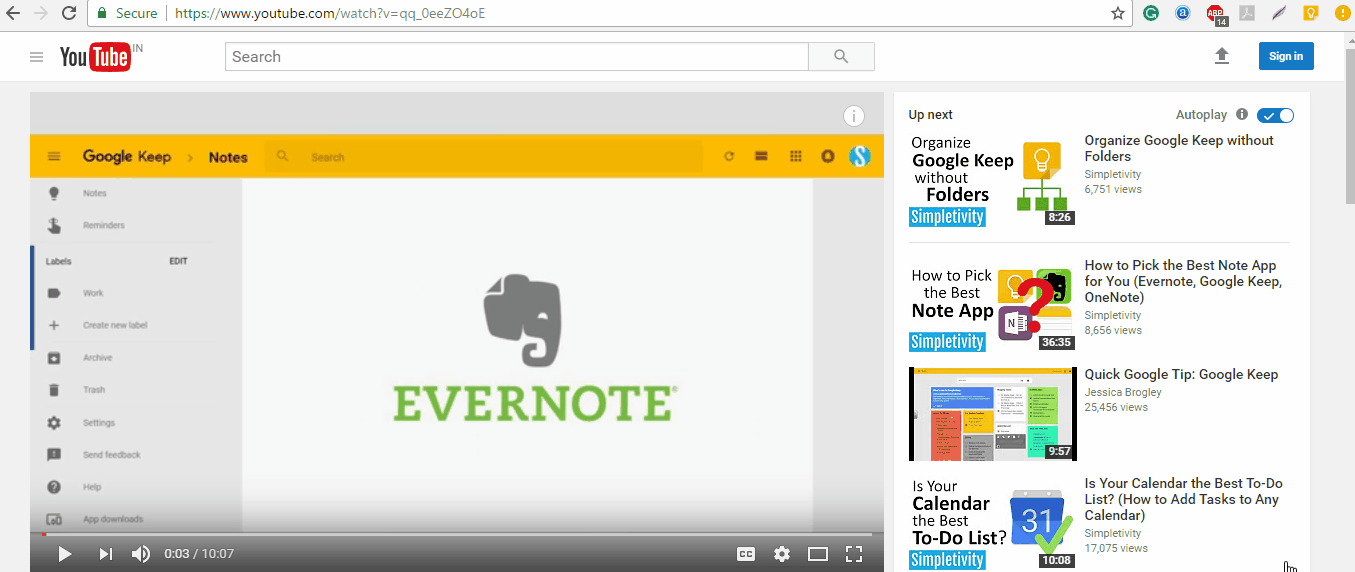
Task: Bookmark this page with the star icon
Action: pos(1118,13)
